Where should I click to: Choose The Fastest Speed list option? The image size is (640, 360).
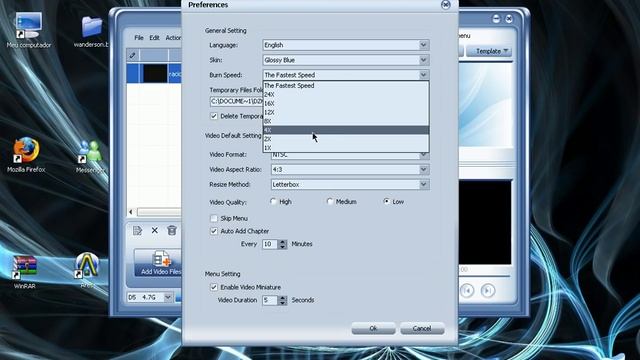pos(346,86)
